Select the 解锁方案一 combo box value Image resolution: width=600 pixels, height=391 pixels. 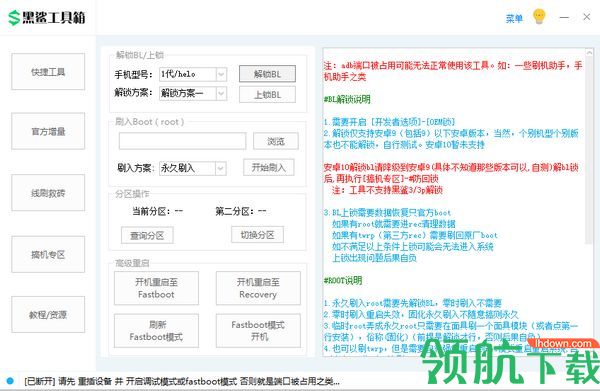(193, 93)
